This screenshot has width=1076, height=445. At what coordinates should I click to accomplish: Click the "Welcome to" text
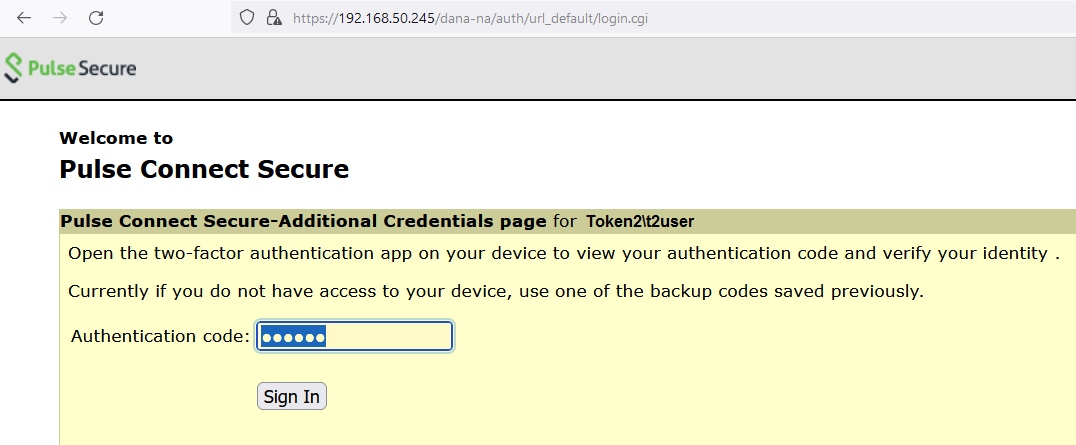click(116, 138)
